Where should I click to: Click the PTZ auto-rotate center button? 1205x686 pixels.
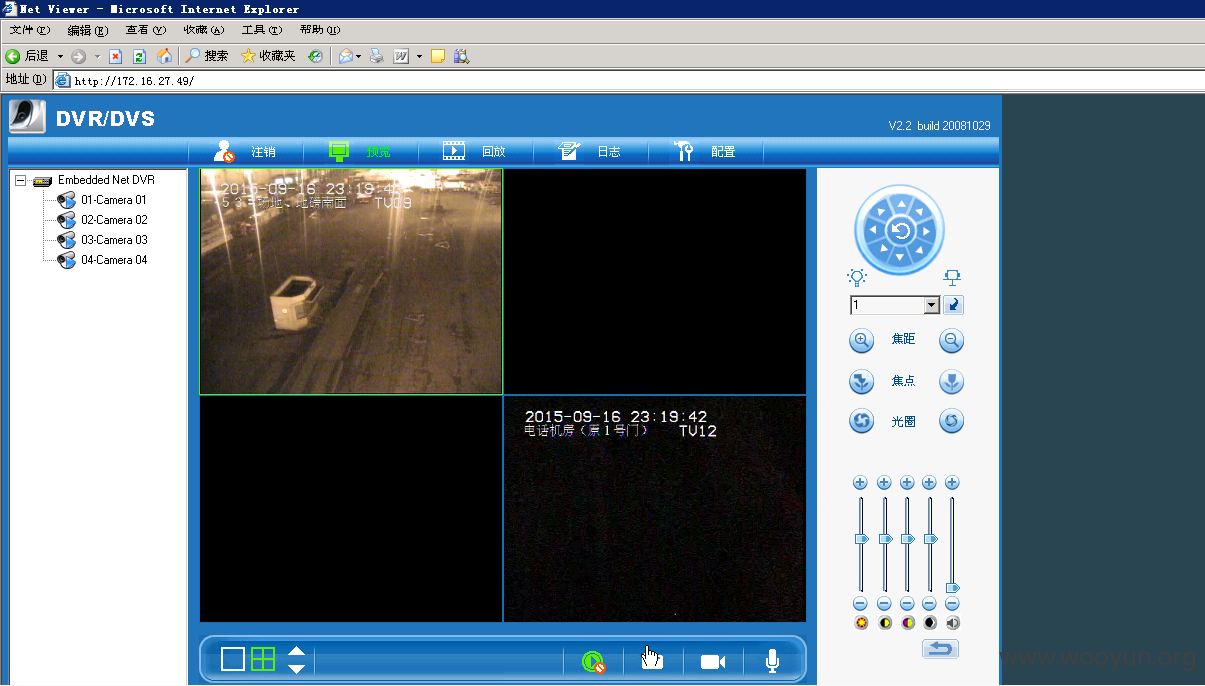point(900,232)
